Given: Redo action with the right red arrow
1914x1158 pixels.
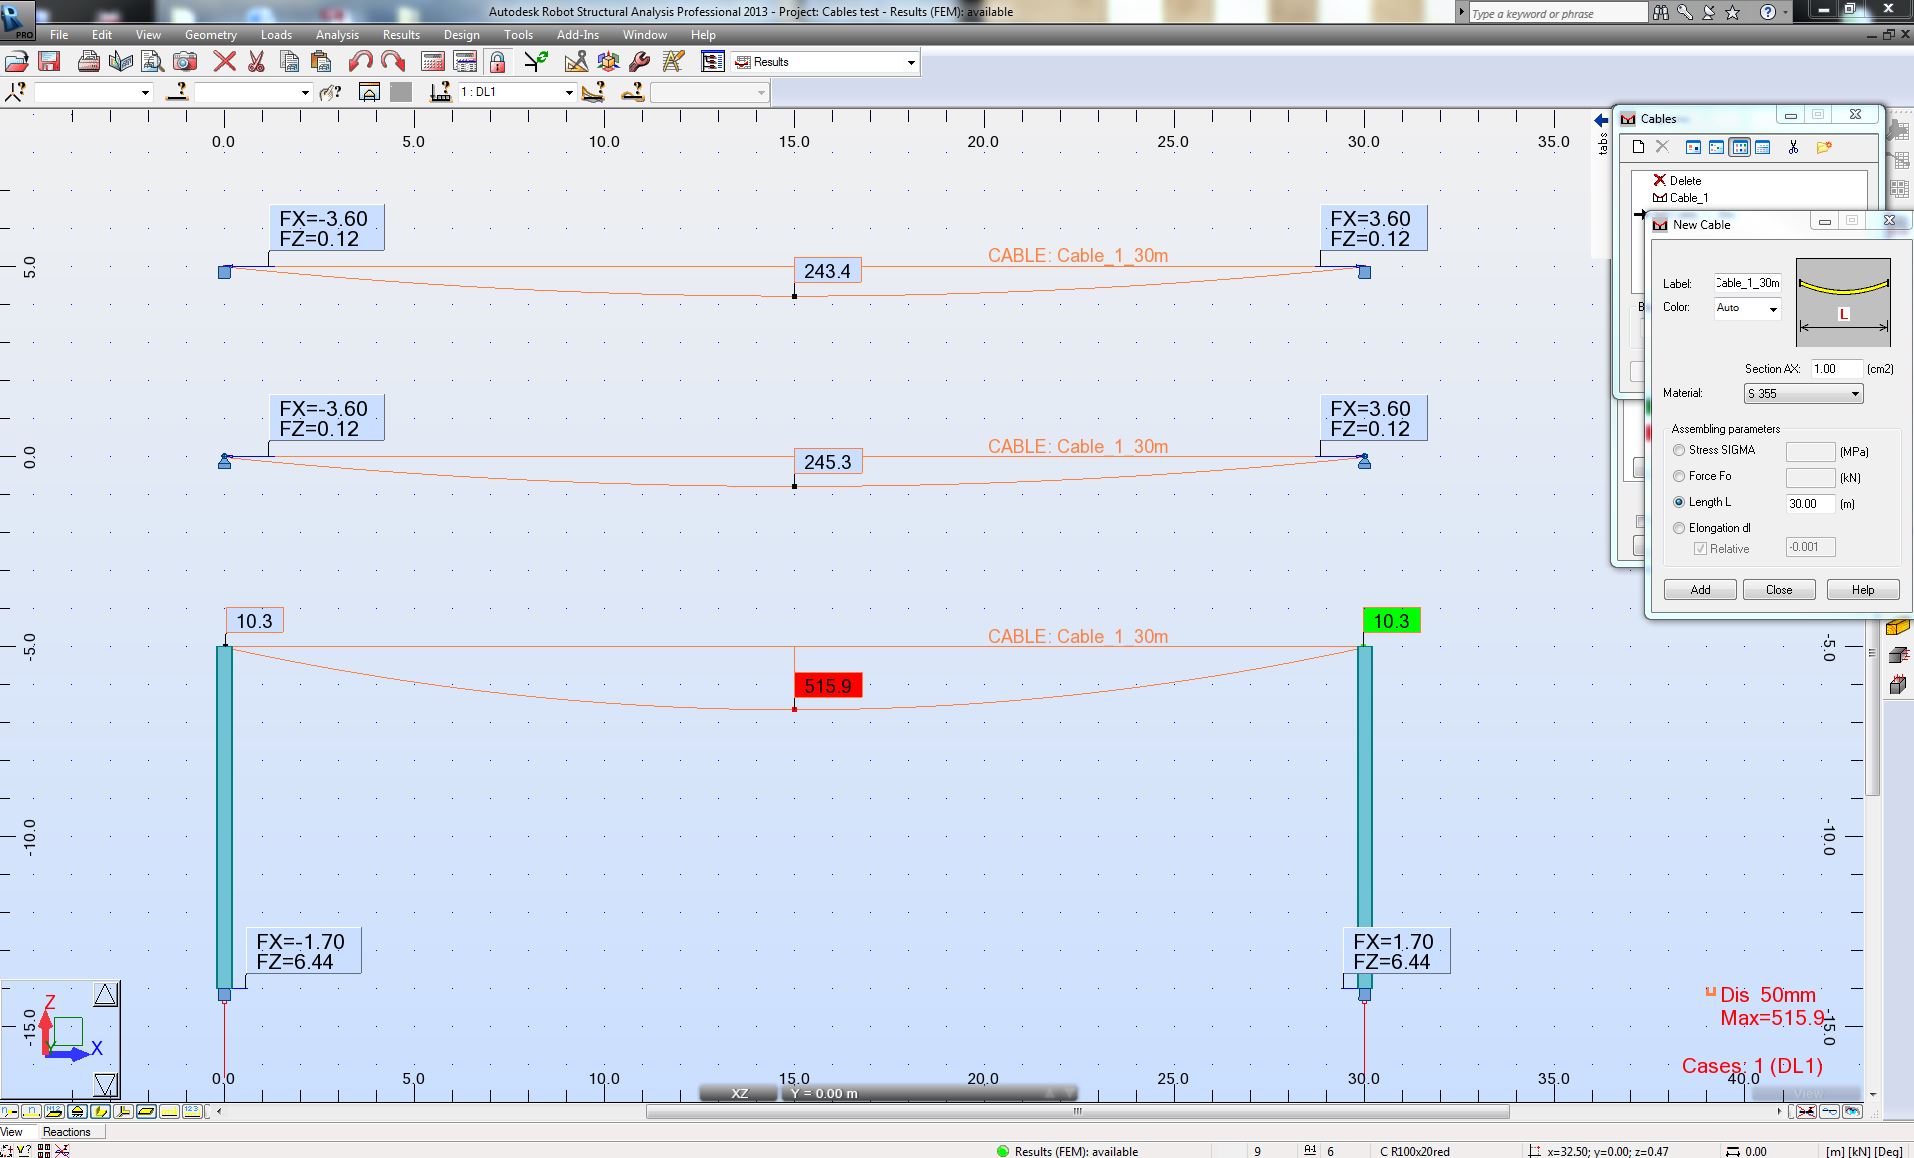Looking at the screenshot, I should [x=392, y=62].
